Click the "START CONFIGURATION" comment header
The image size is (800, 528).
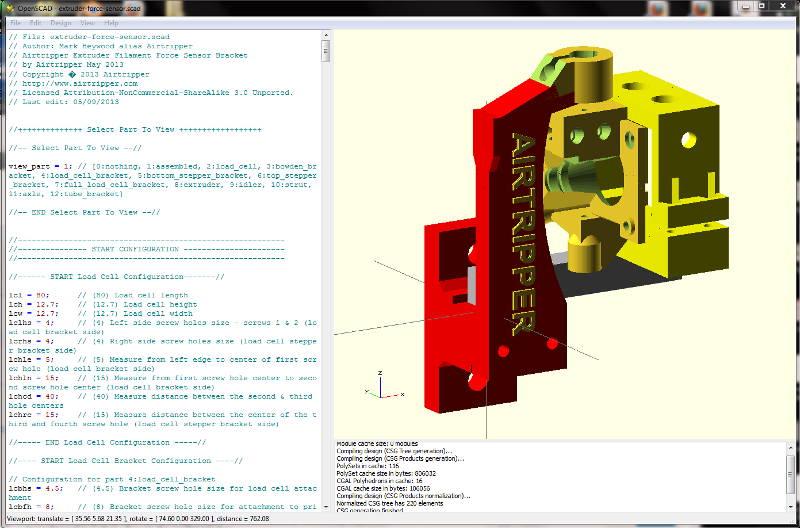(x=135, y=249)
